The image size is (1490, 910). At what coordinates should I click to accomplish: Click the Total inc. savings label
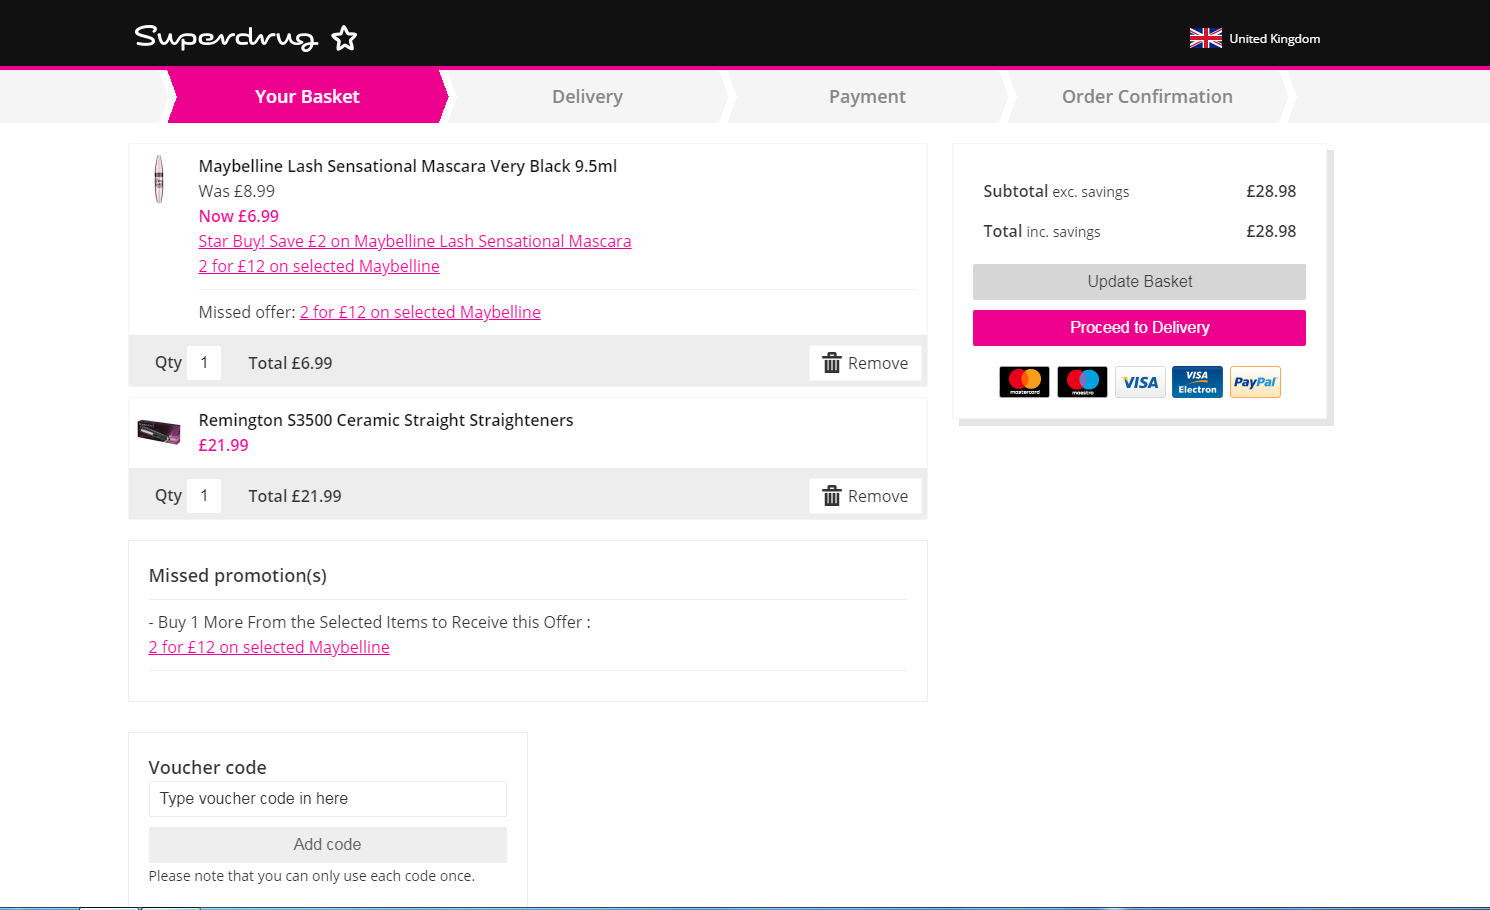[1042, 231]
